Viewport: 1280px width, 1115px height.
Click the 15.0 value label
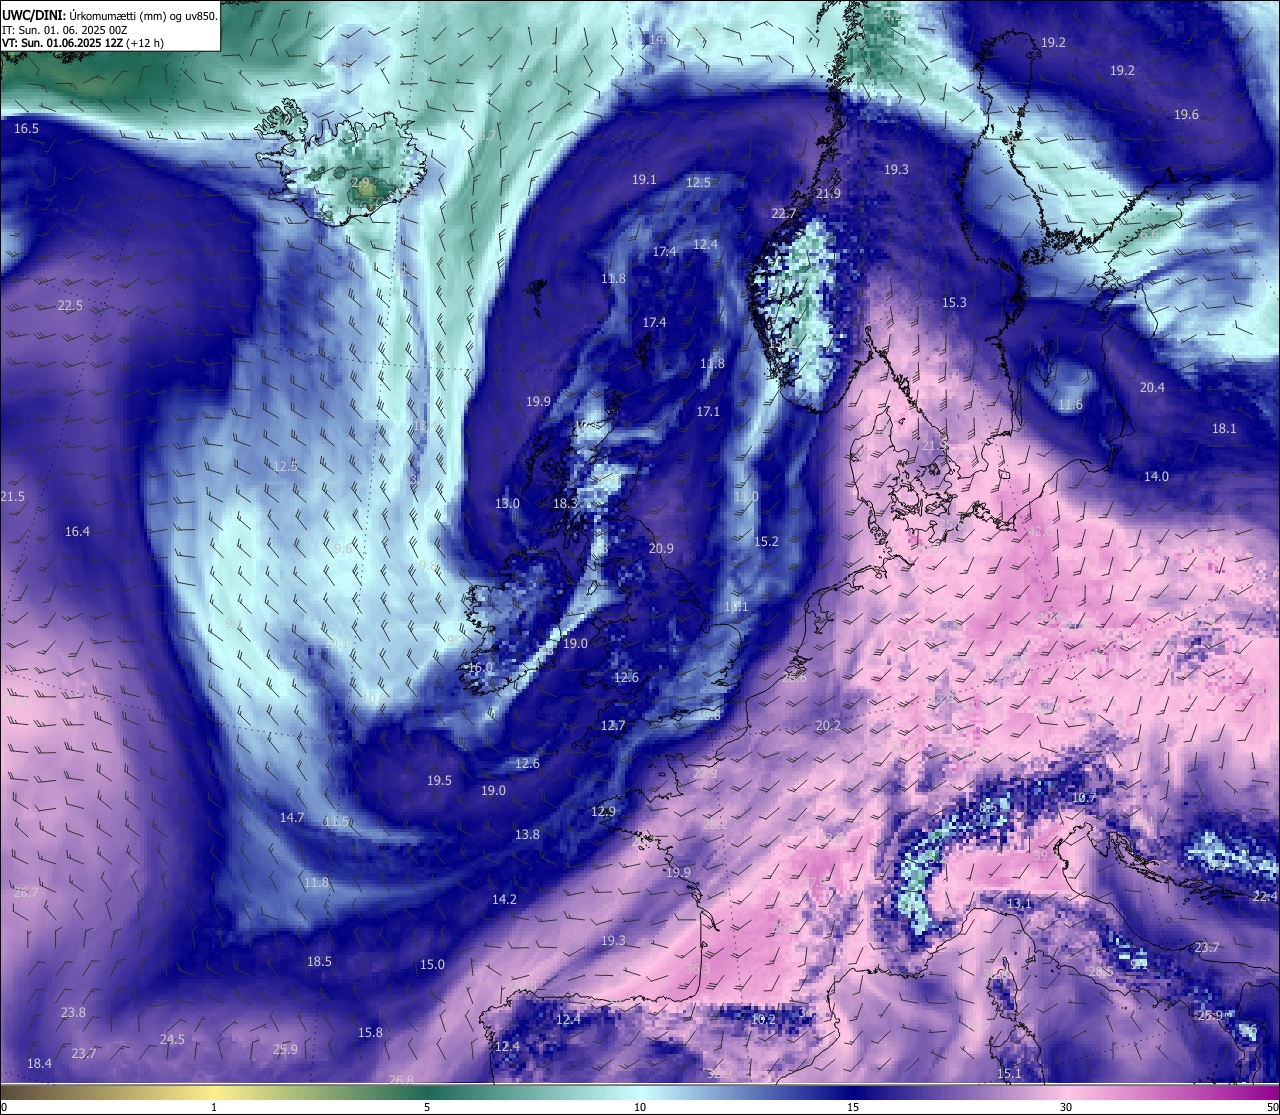click(x=432, y=965)
